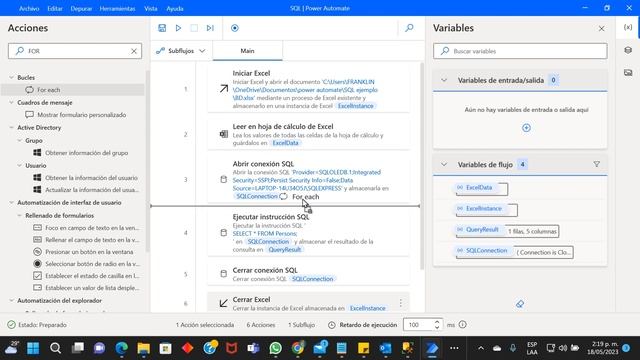
Task: Open WhatsApp from taskbar
Action: [x=276, y=348]
